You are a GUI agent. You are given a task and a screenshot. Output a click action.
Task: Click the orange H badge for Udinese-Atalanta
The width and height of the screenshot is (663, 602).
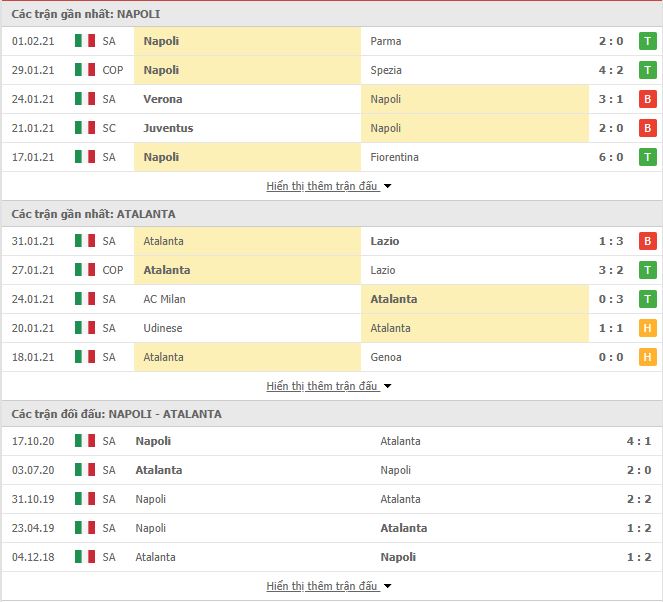[647, 328]
